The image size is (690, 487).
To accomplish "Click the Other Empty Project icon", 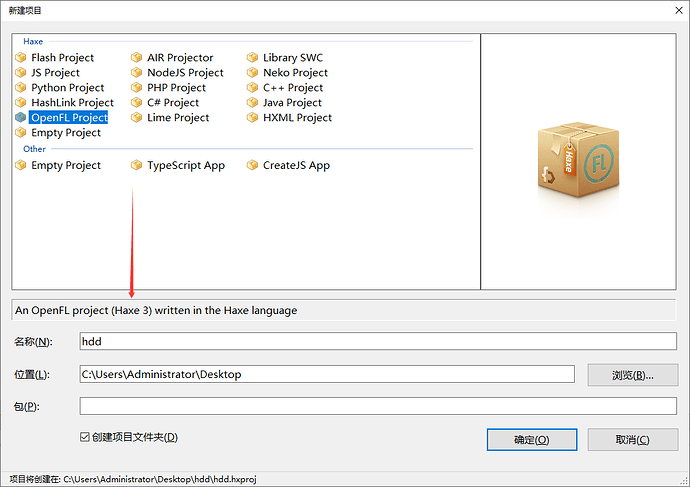I will (21, 165).
